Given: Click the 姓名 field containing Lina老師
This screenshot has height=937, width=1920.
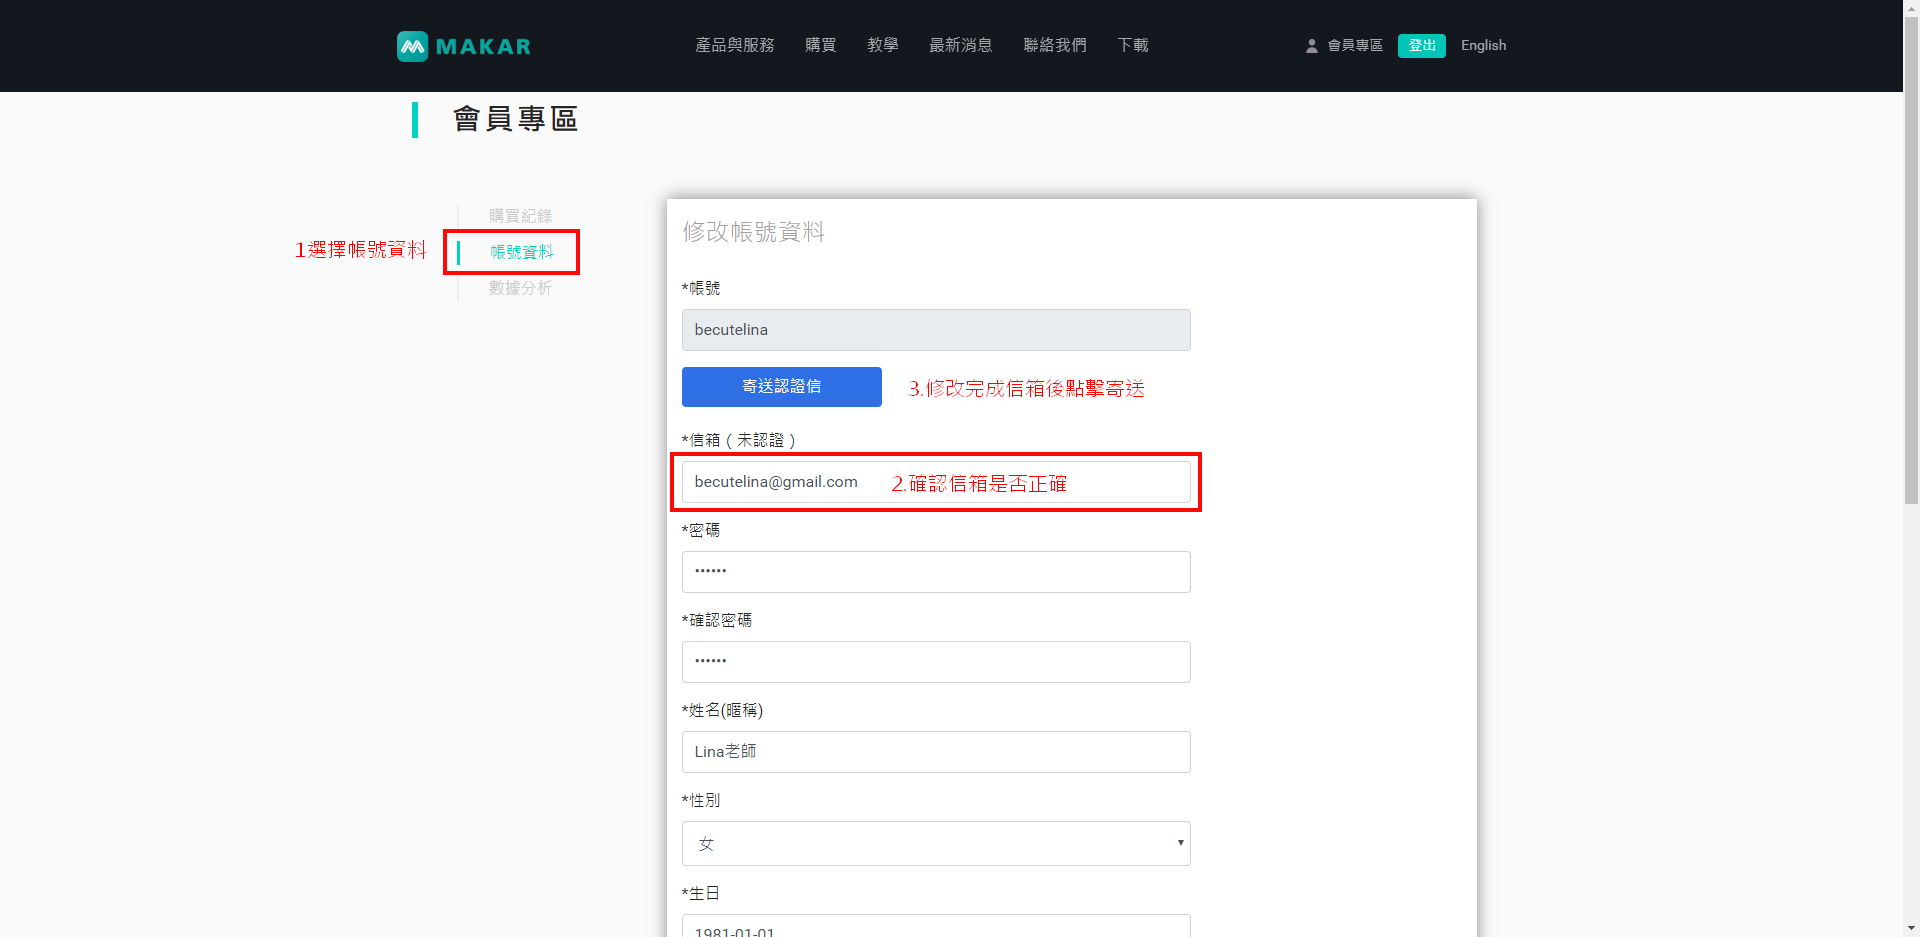Looking at the screenshot, I should pyautogui.click(x=935, y=752).
